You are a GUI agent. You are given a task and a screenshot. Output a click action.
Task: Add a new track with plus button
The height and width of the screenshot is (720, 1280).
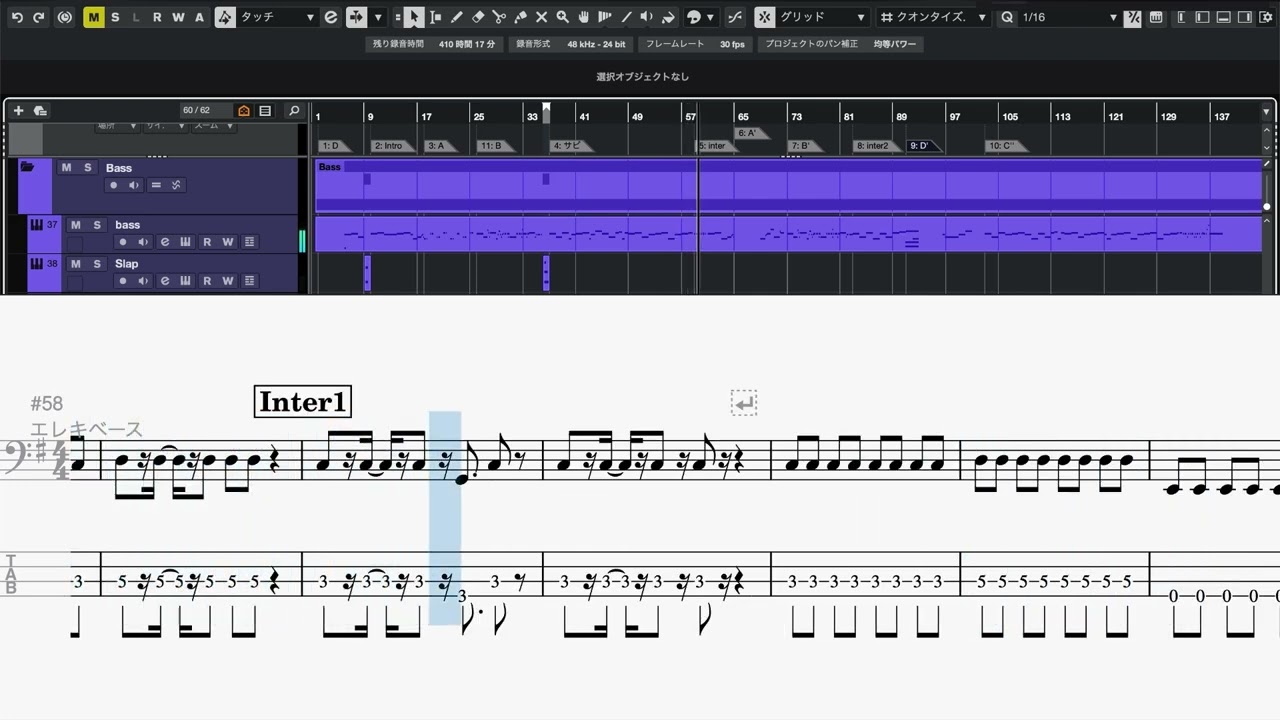coord(18,110)
